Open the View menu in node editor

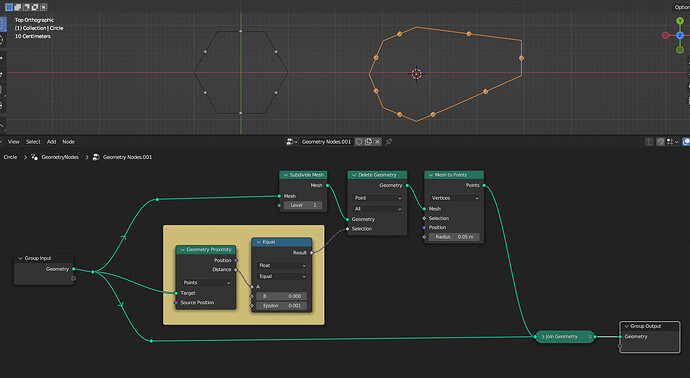[x=14, y=142]
